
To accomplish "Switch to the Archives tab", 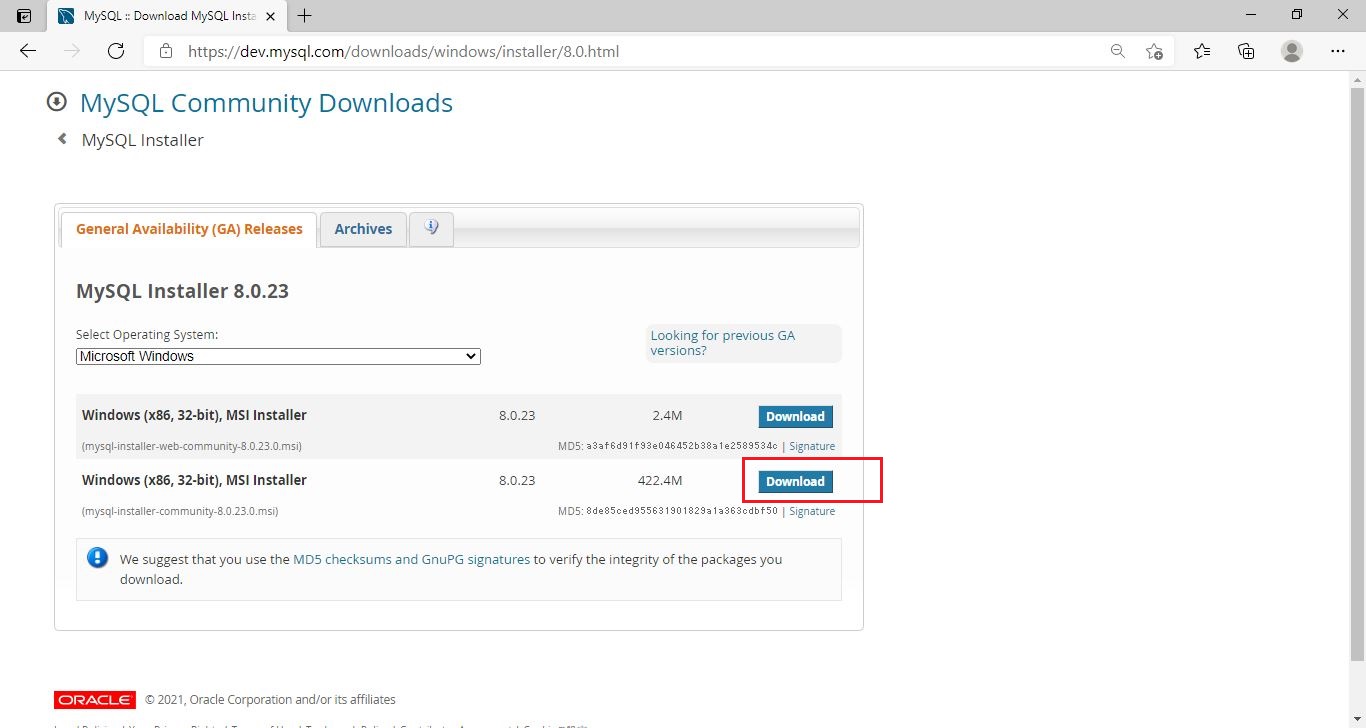I will click(363, 229).
